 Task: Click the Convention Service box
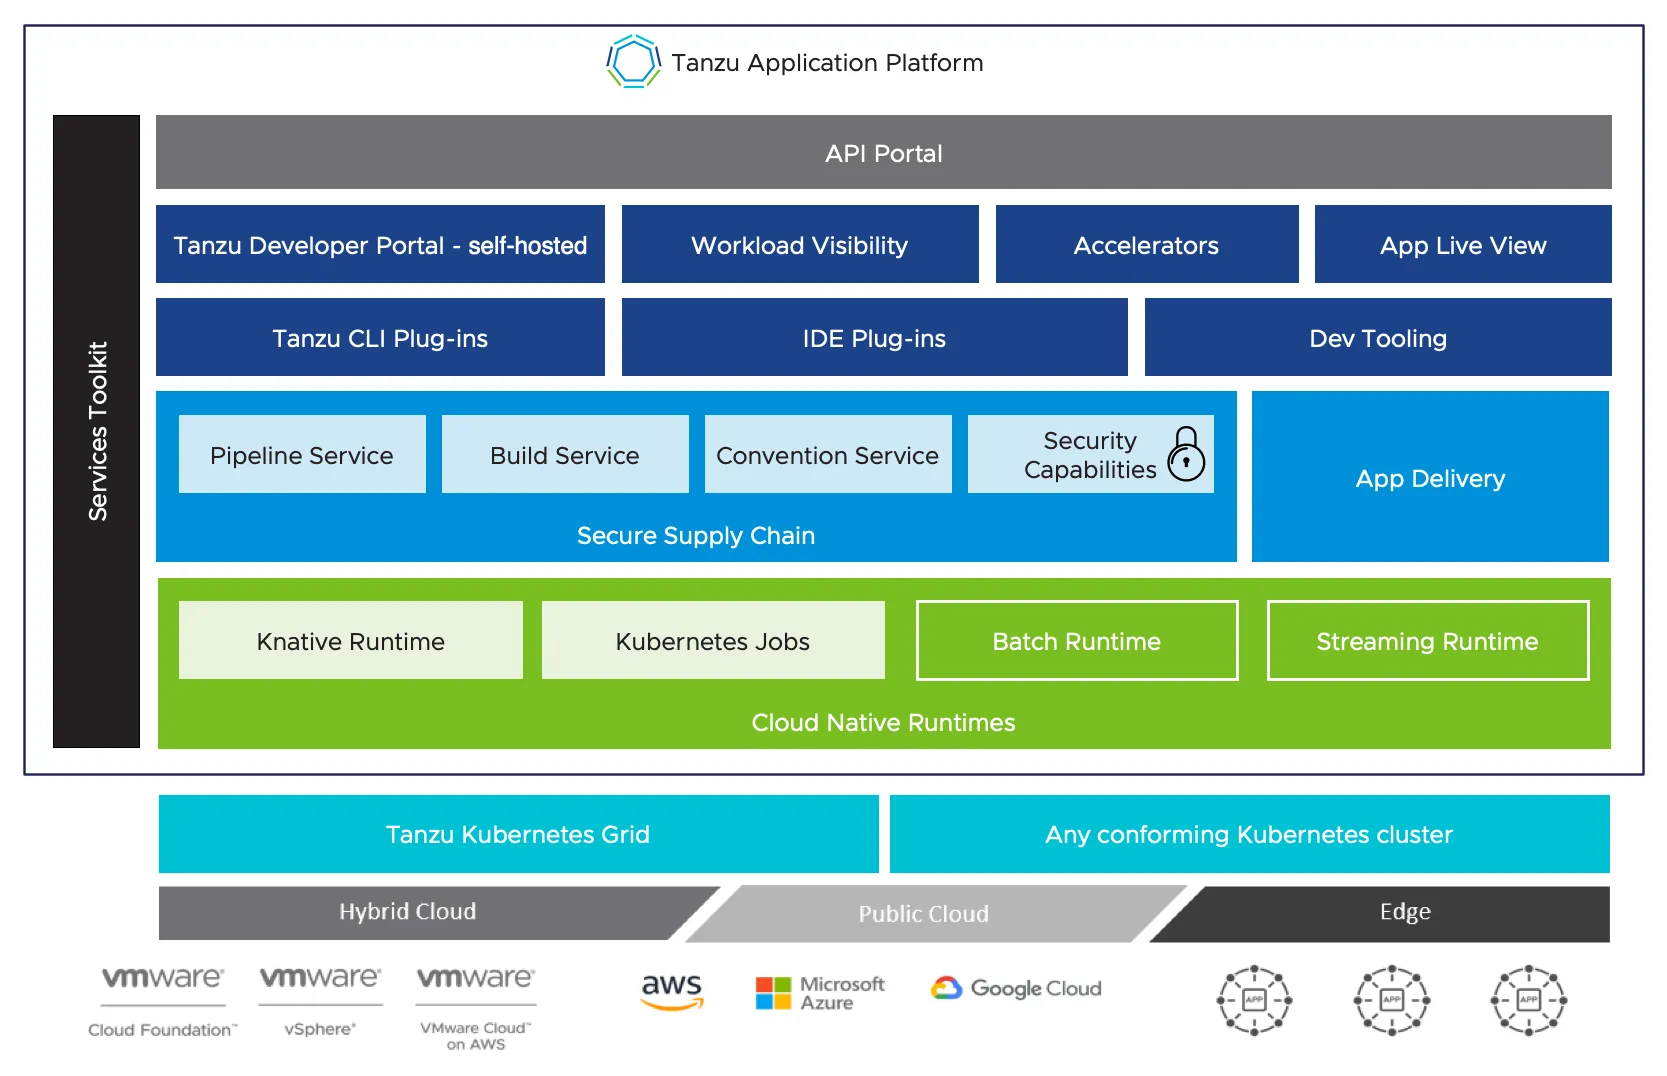point(828,454)
